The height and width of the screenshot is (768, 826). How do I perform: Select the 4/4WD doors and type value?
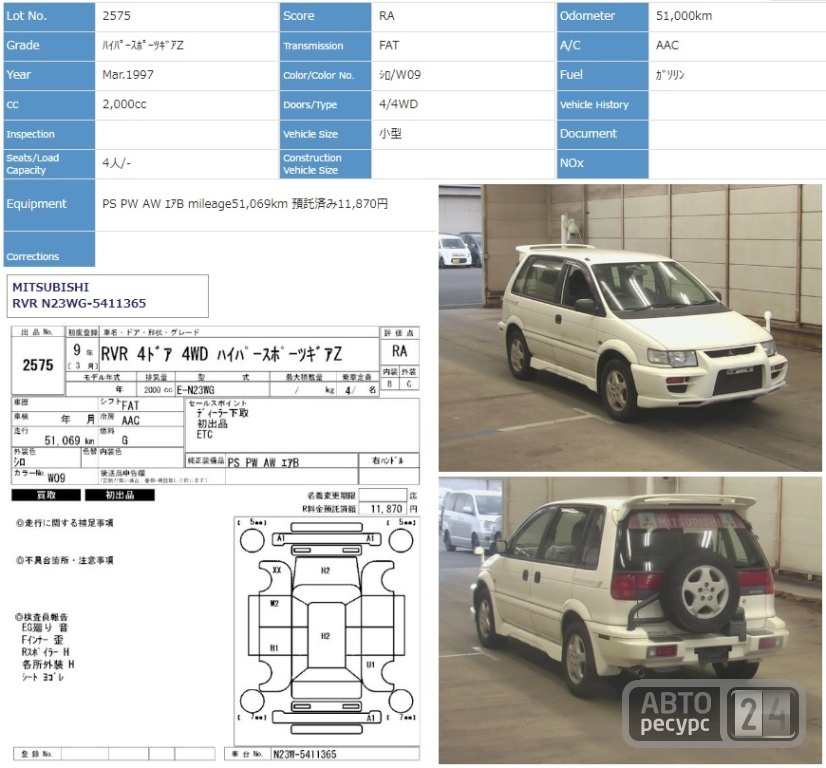(x=398, y=104)
